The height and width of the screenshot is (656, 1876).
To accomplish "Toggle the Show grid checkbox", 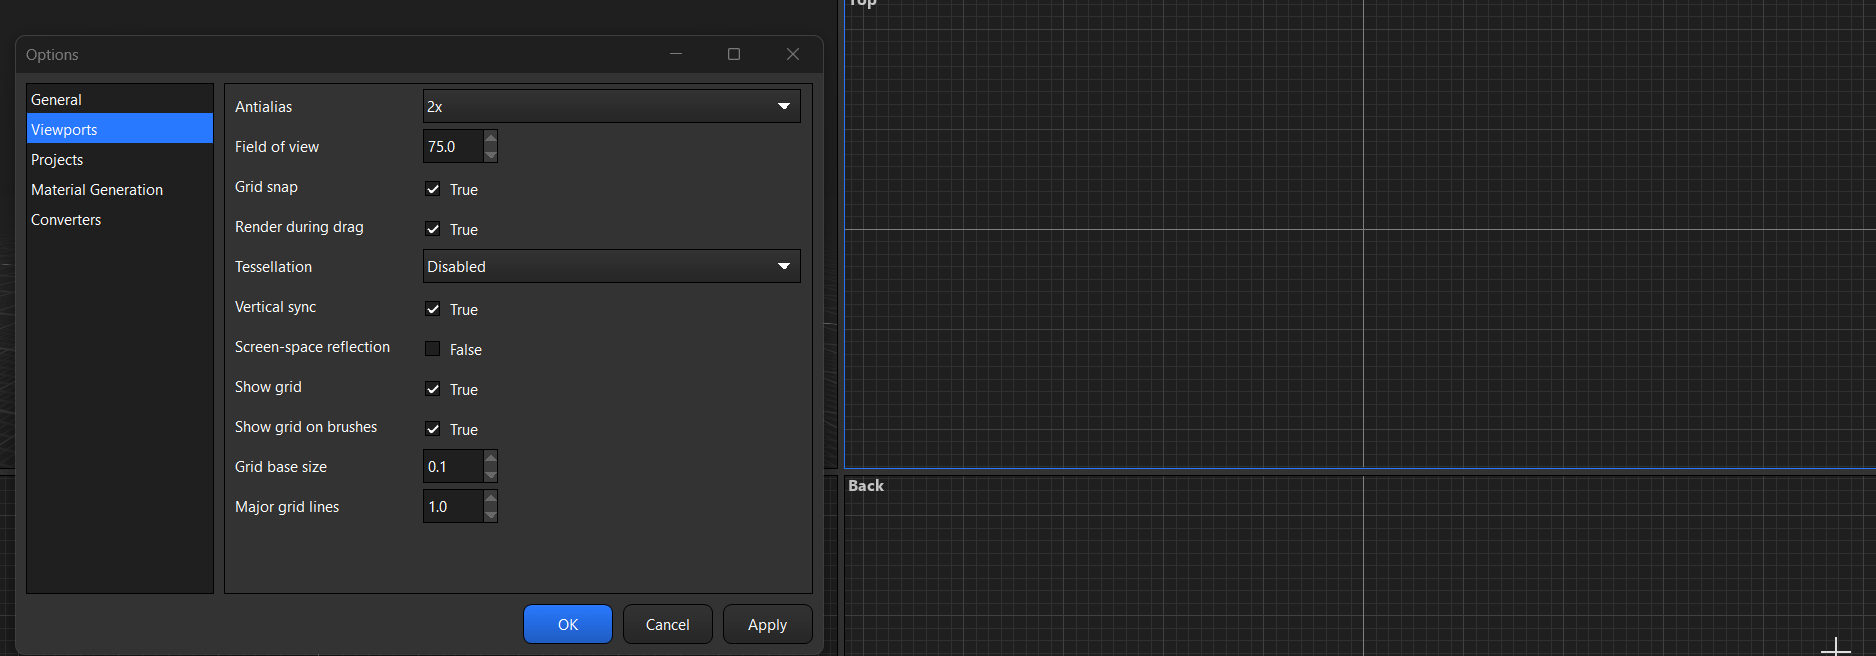I will click(x=433, y=389).
